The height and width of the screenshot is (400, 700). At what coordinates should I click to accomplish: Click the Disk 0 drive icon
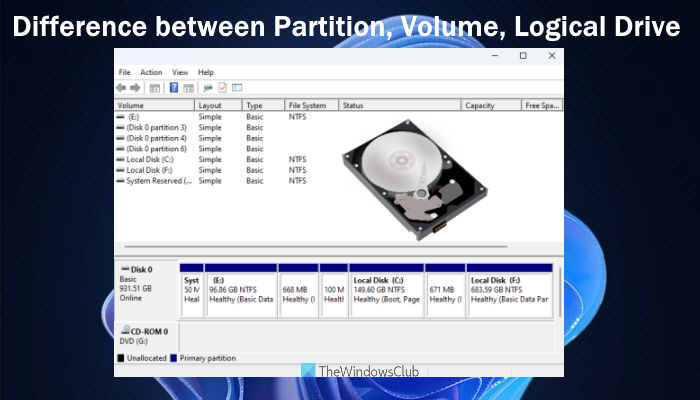(125, 269)
